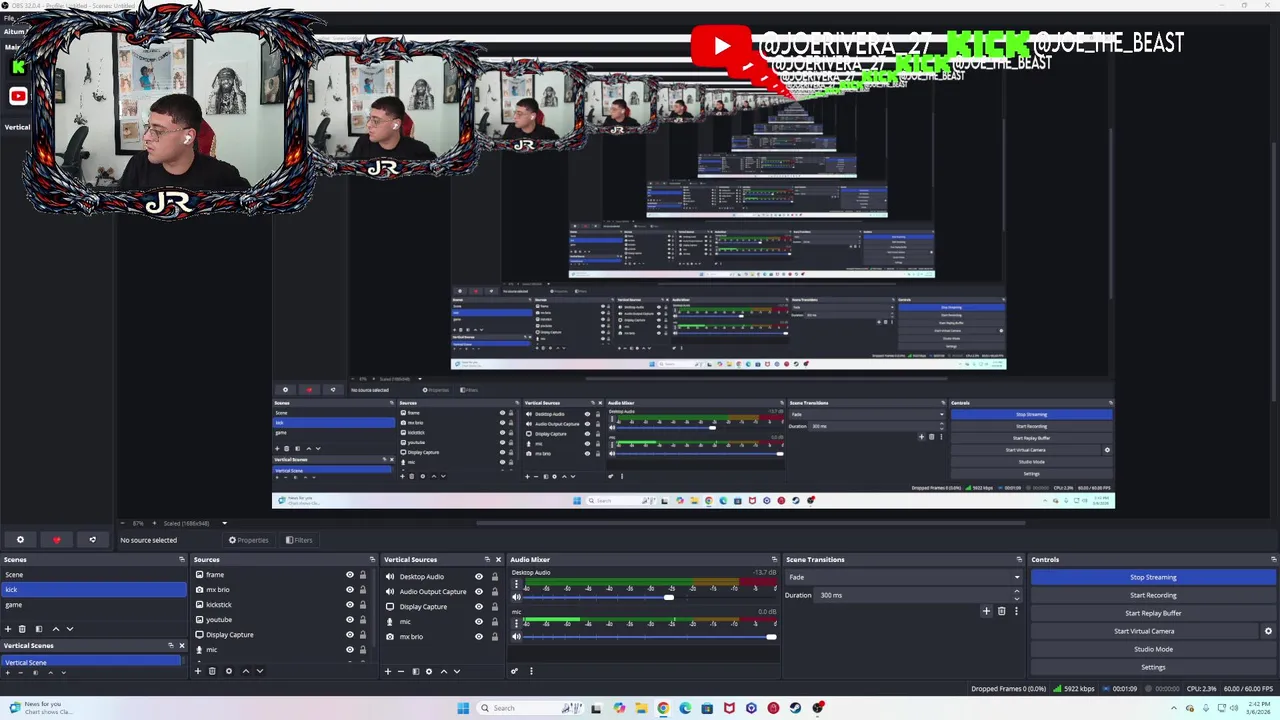The width and height of the screenshot is (1280, 720).
Task: Hide the mx brio source in Sources
Action: 350,590
